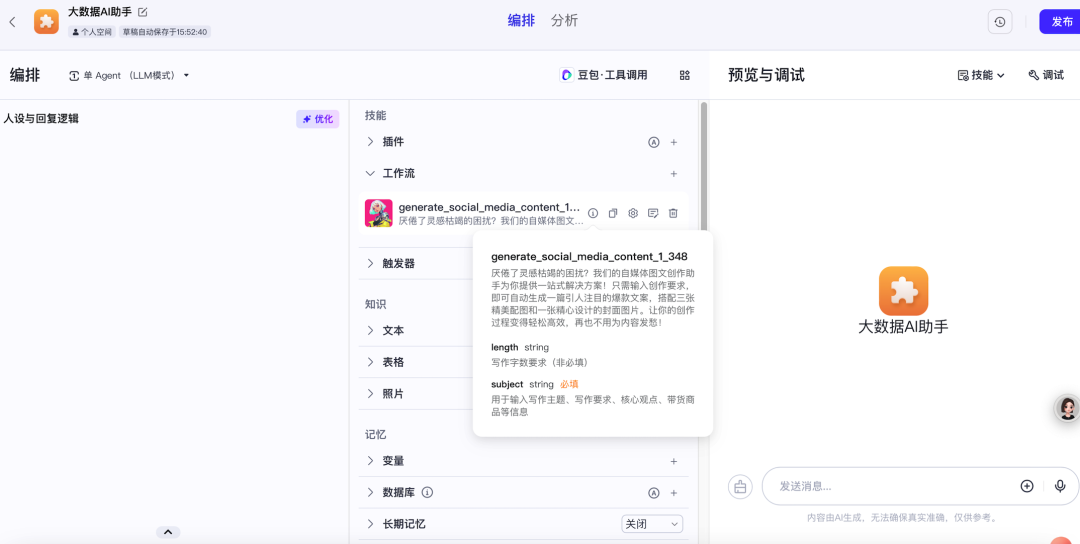Viewport: 1080px width, 544px height.
Task: Click the subject parameter label
Action: [507, 384]
